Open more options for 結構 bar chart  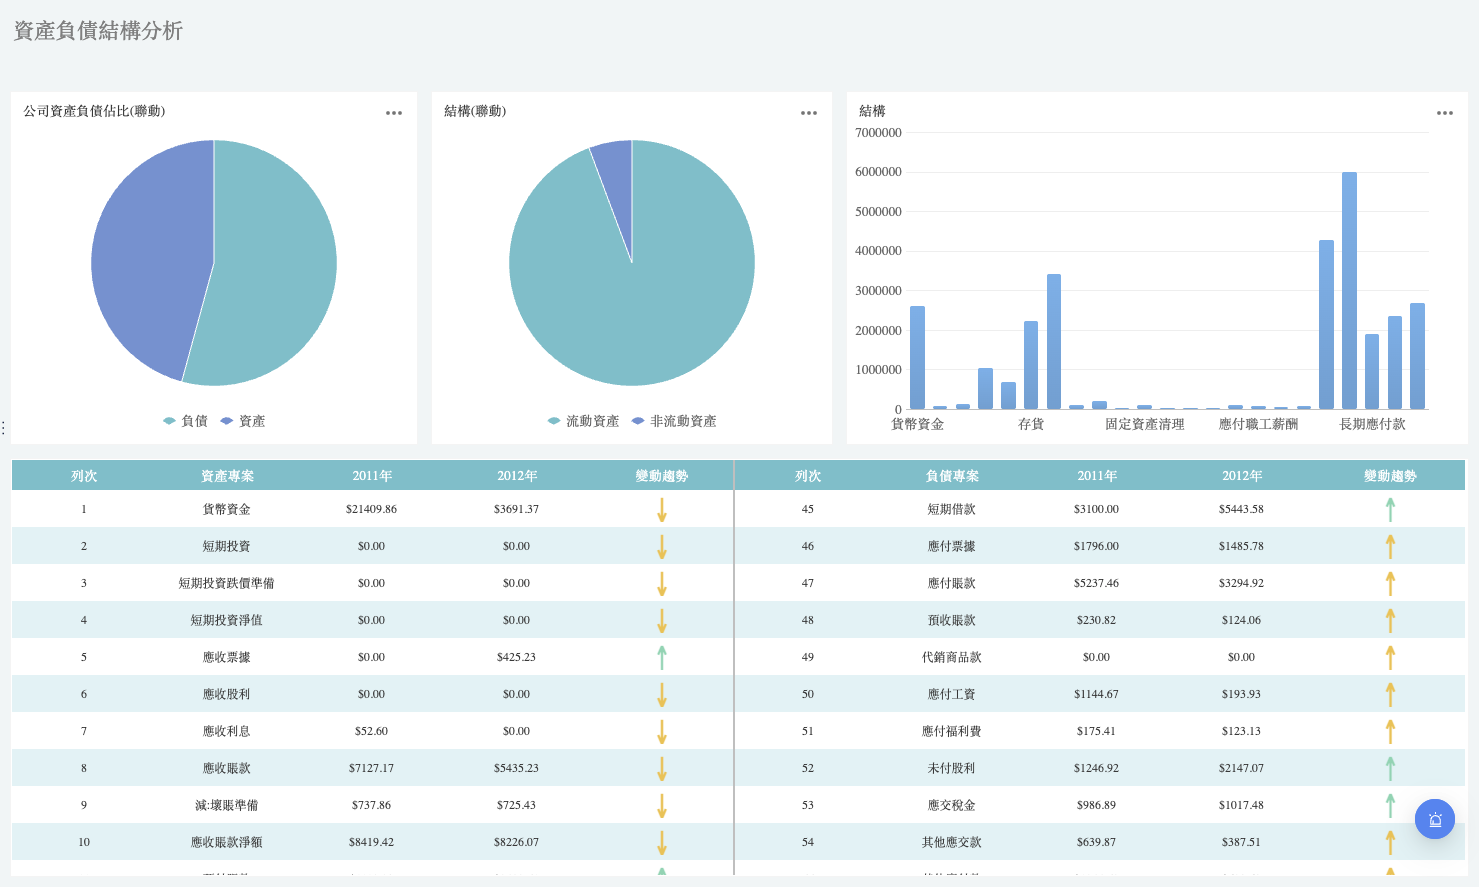coord(1445,113)
